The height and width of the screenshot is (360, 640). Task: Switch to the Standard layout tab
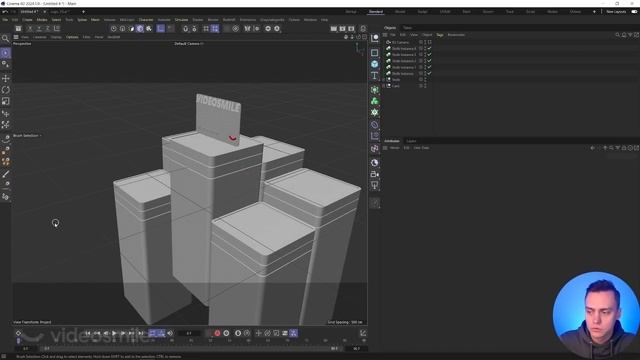(376, 12)
